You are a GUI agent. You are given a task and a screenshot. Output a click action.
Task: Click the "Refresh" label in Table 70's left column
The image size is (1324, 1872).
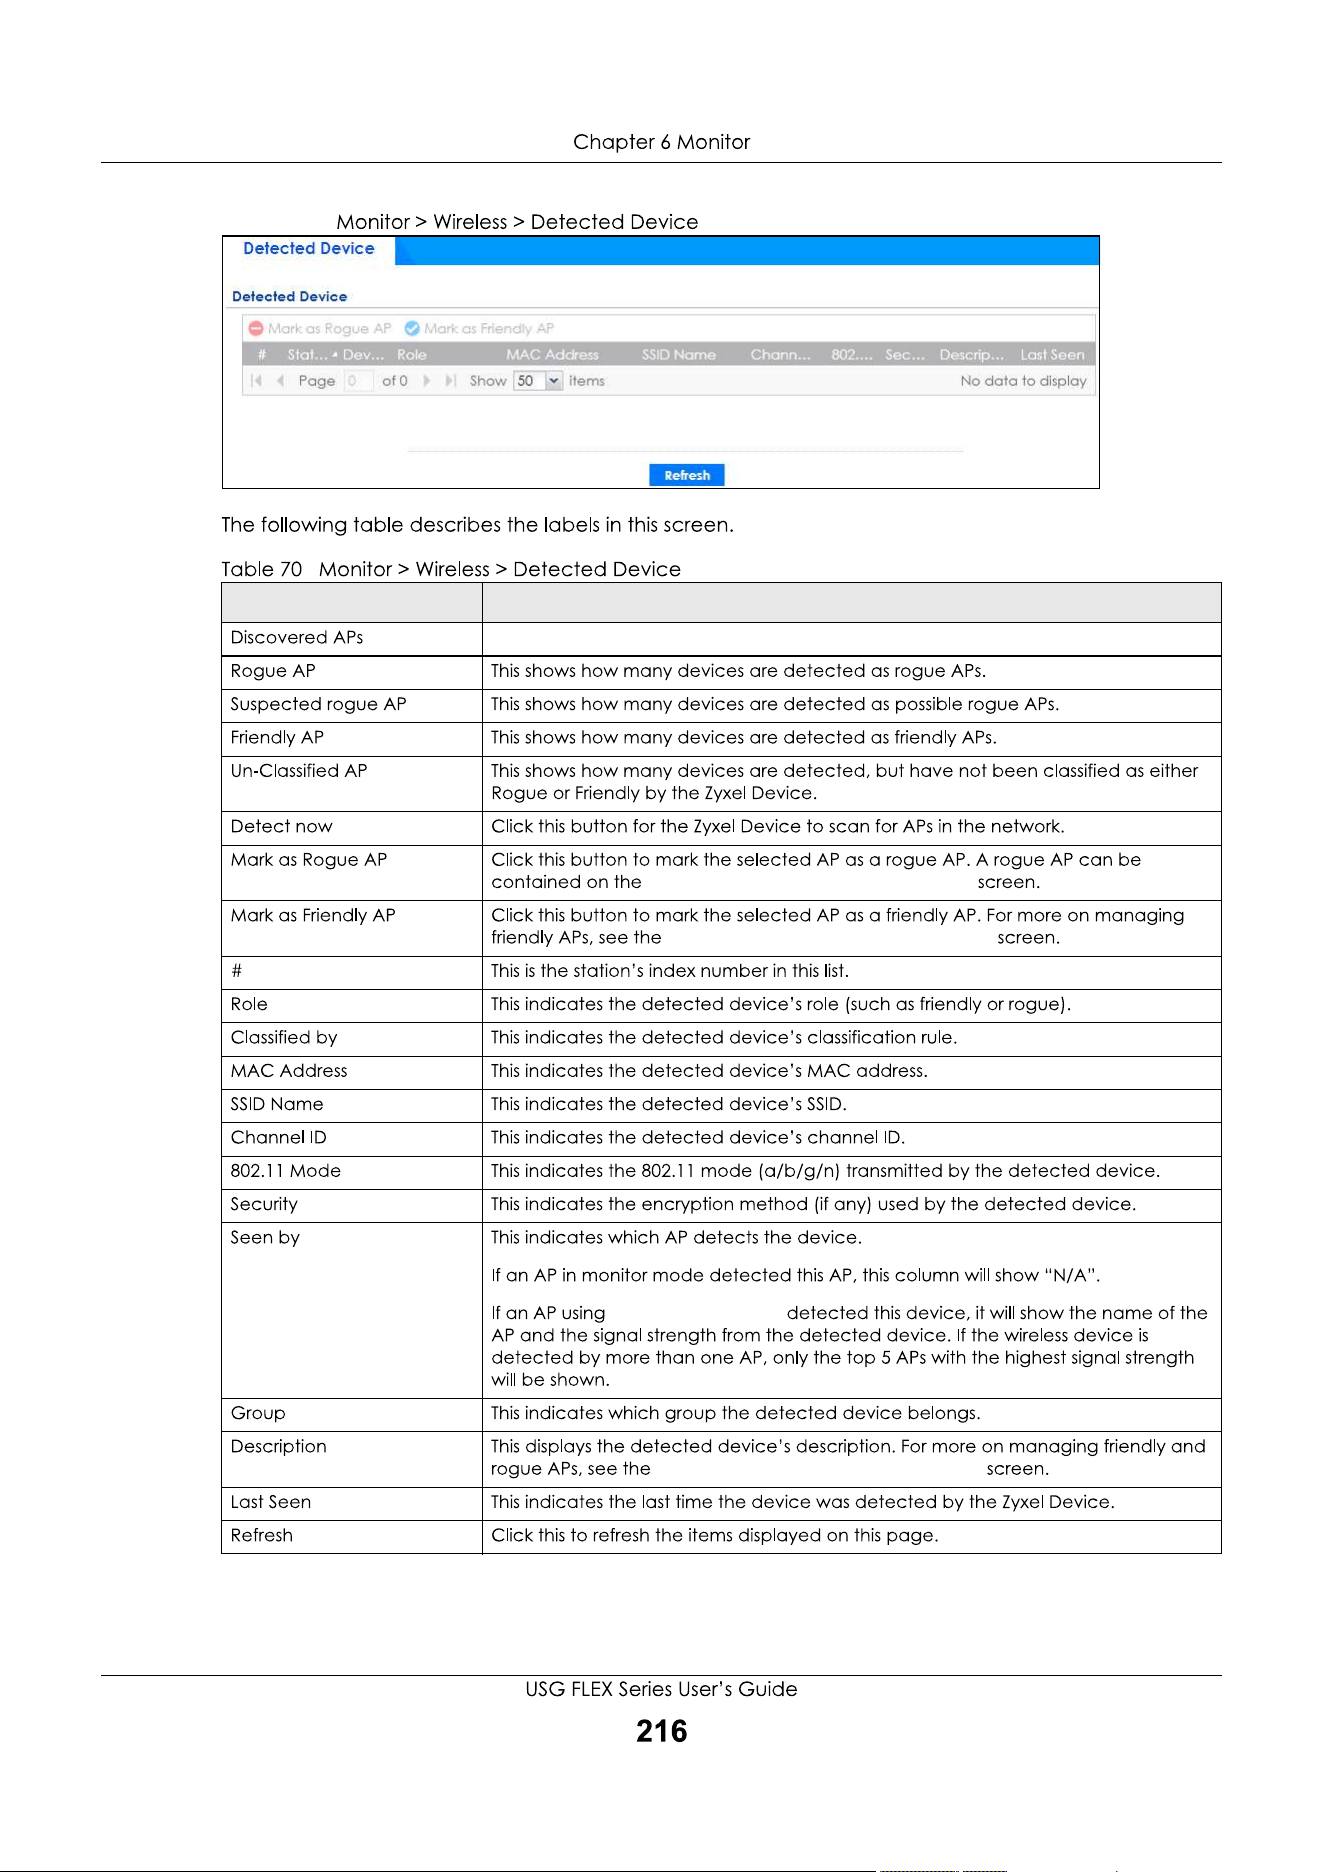(x=261, y=1536)
